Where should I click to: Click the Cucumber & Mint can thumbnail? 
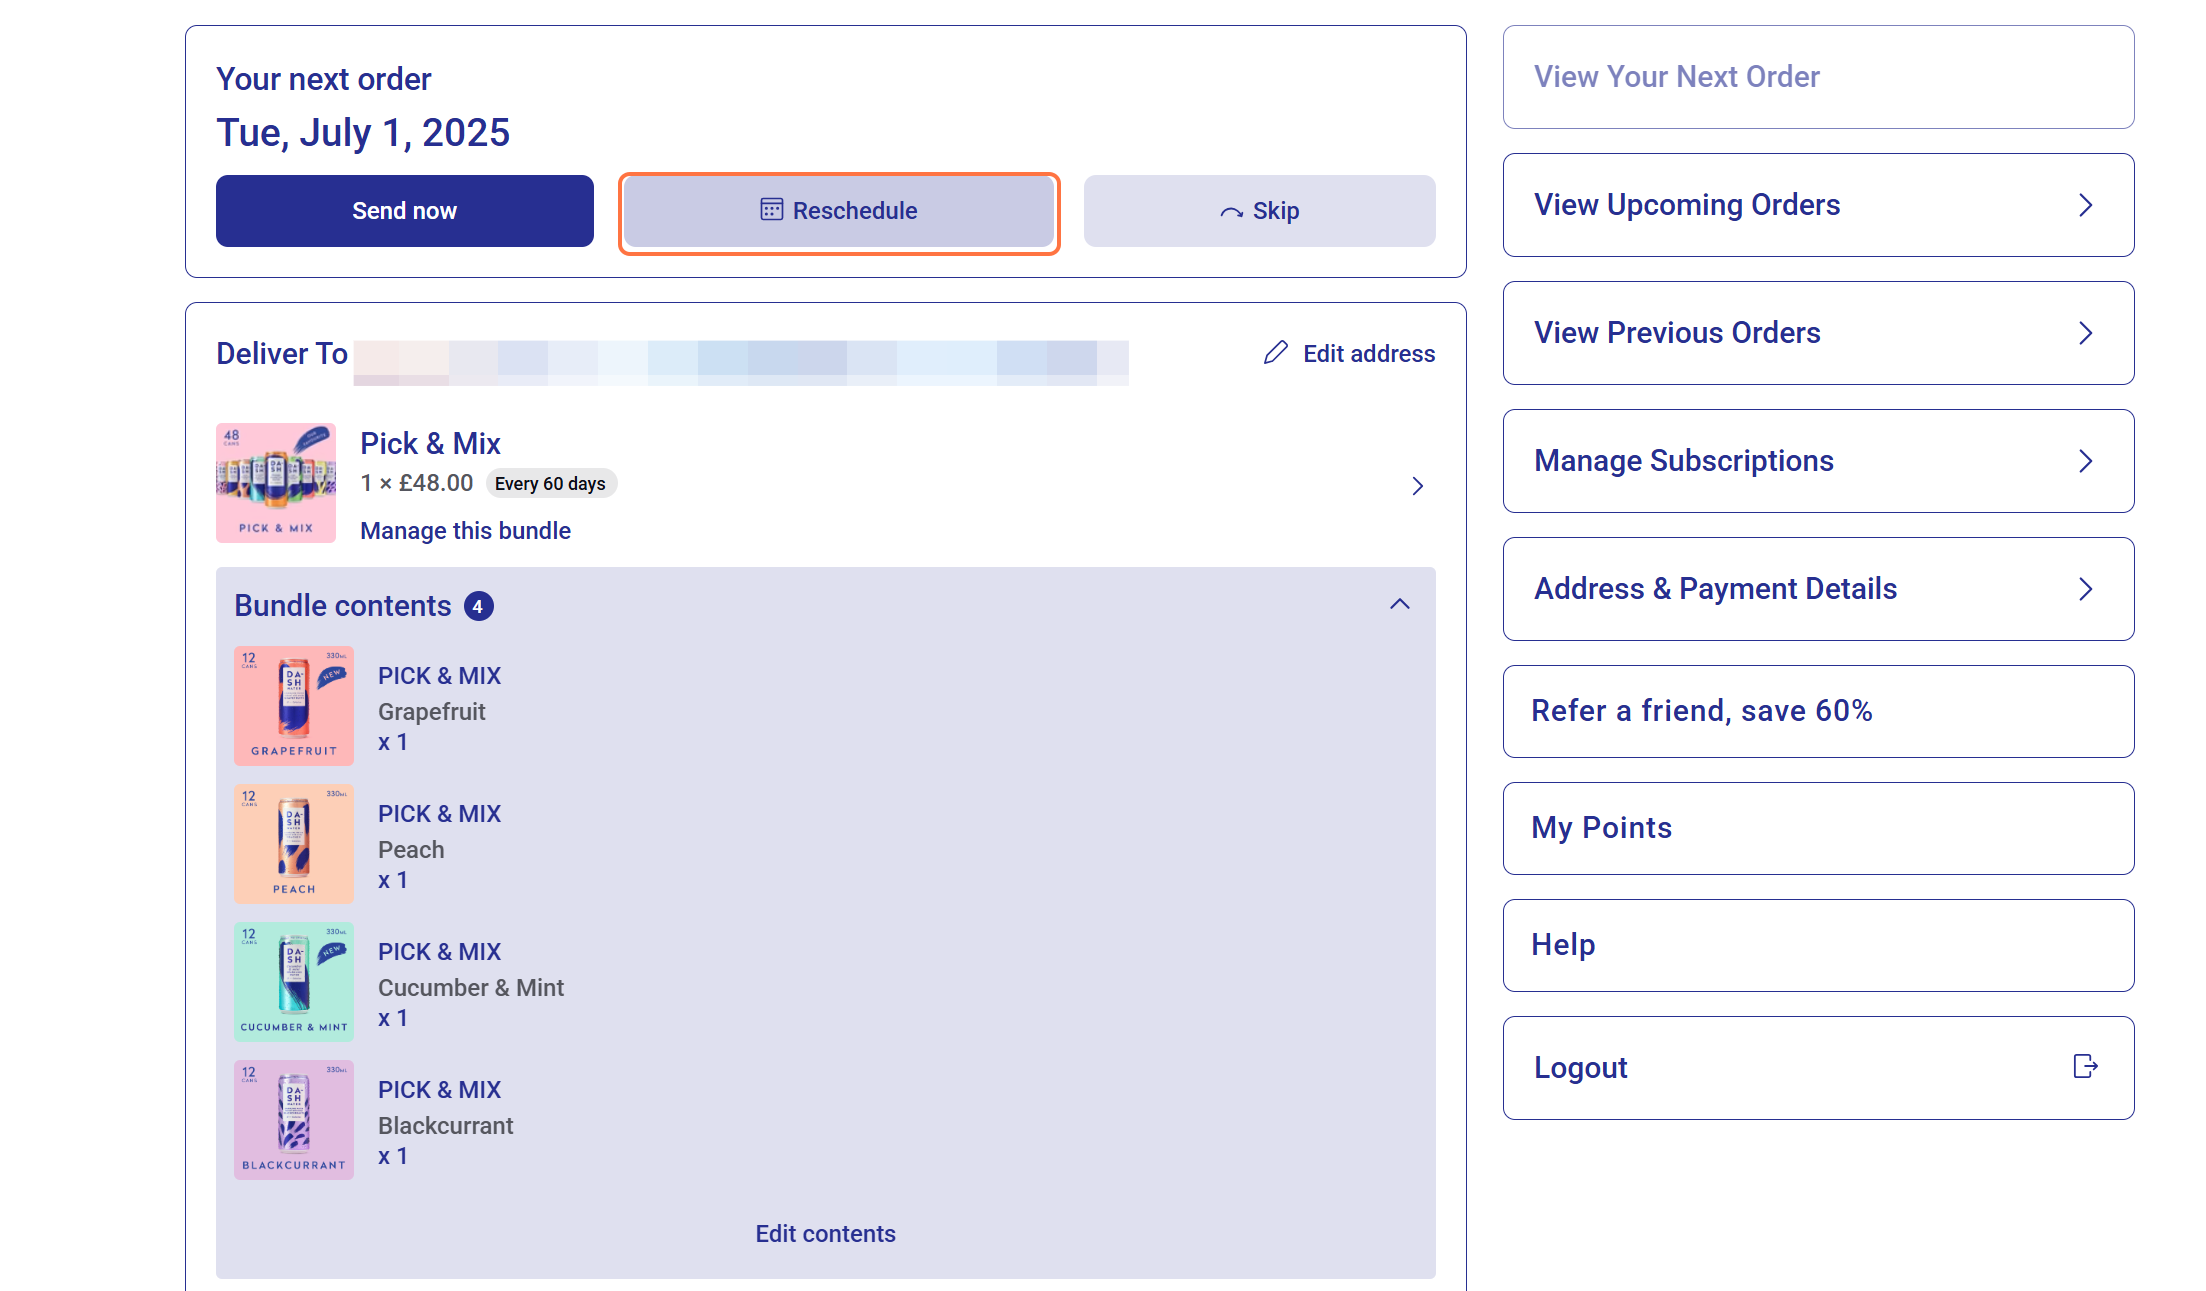[x=294, y=982]
